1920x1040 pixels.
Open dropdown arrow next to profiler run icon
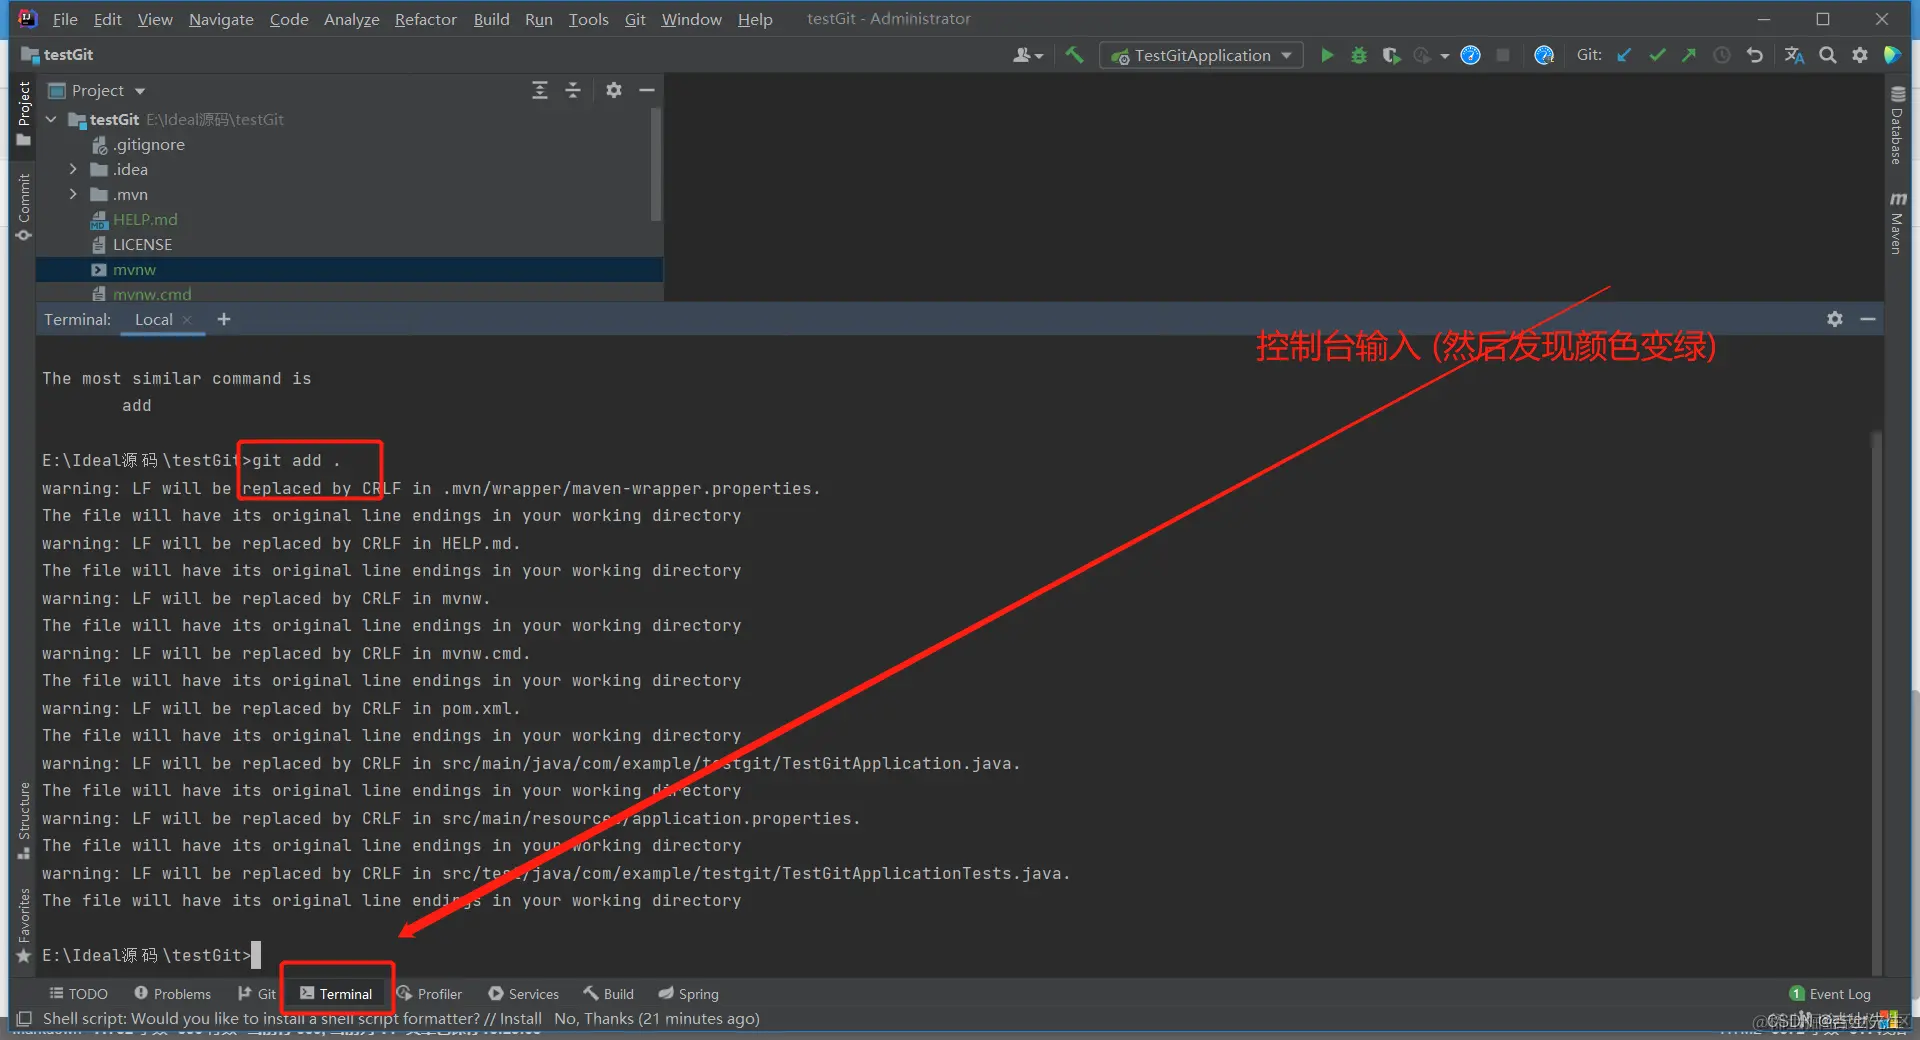(1445, 56)
